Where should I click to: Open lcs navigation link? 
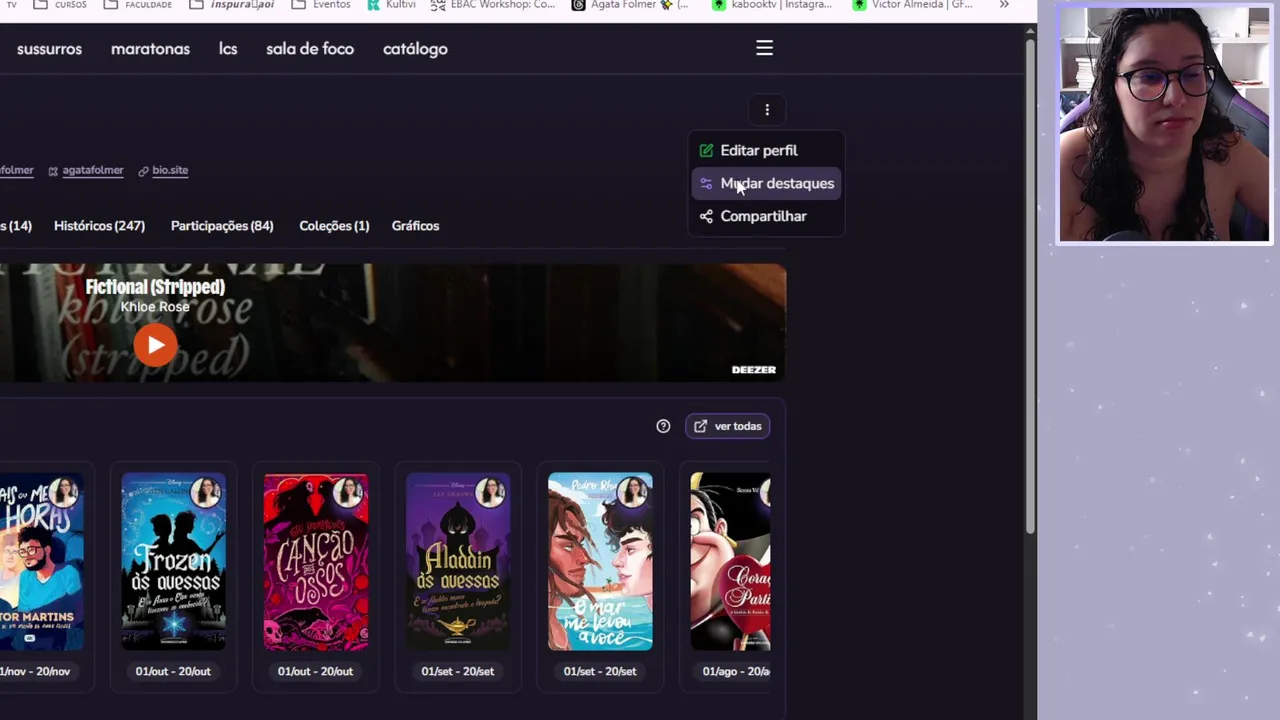tap(228, 49)
